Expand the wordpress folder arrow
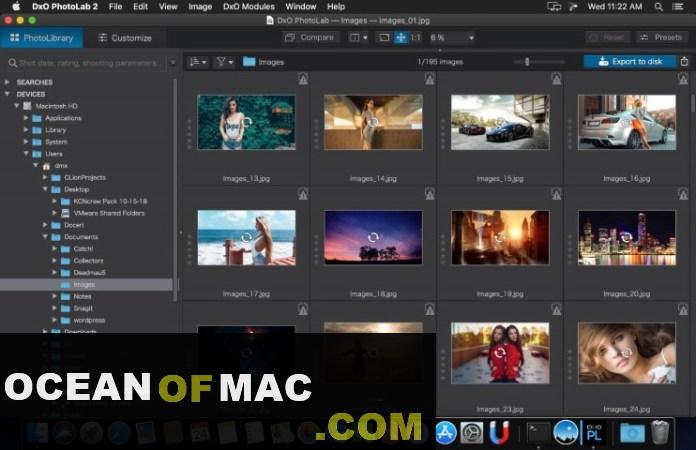Image resolution: width=696 pixels, height=450 pixels. (54, 320)
